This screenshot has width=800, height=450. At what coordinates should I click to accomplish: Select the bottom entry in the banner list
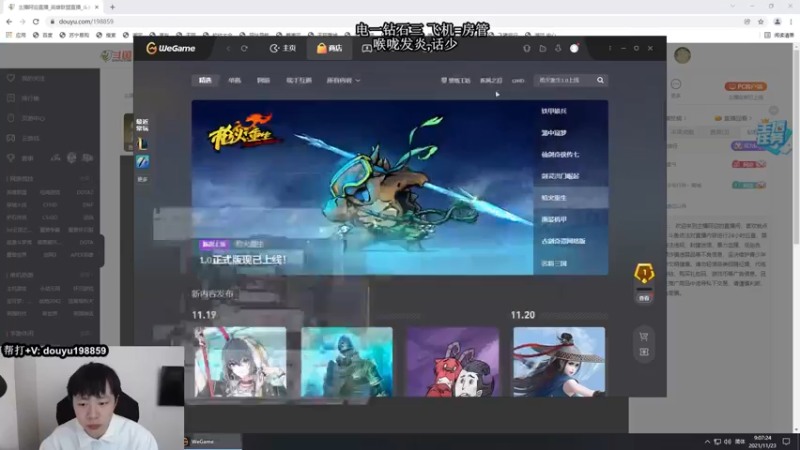[570, 263]
